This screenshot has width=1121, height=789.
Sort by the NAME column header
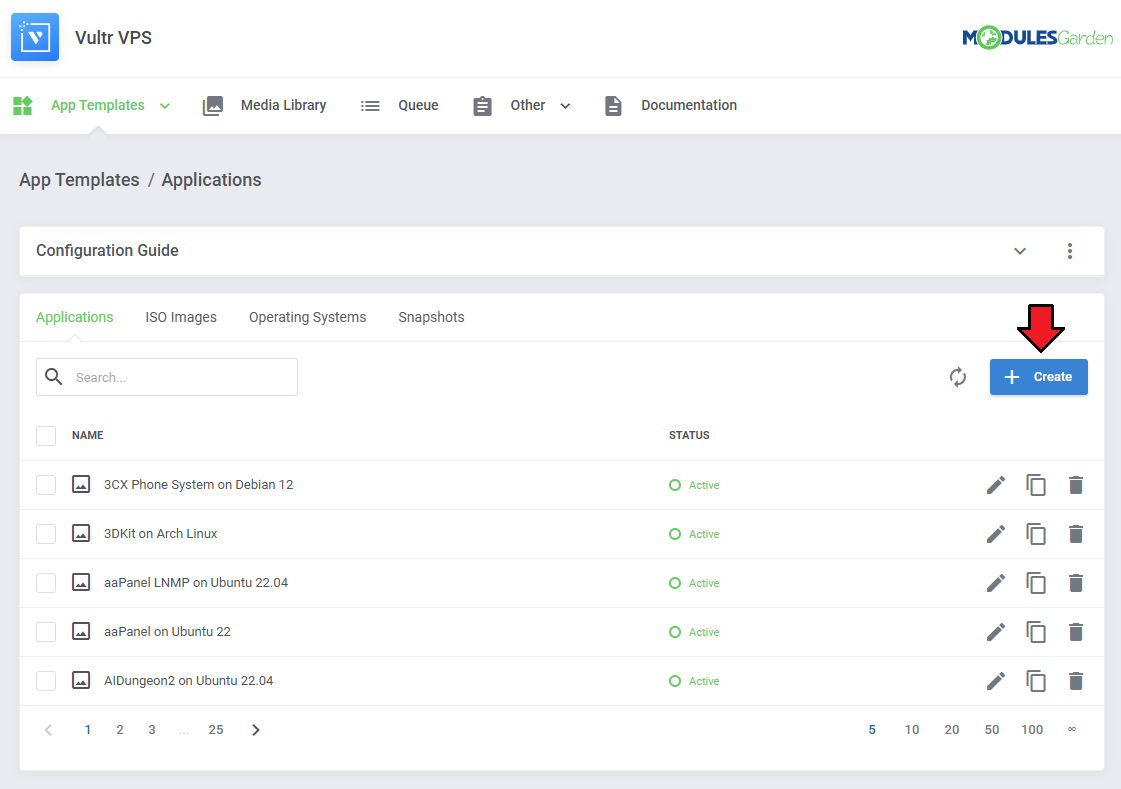[87, 435]
